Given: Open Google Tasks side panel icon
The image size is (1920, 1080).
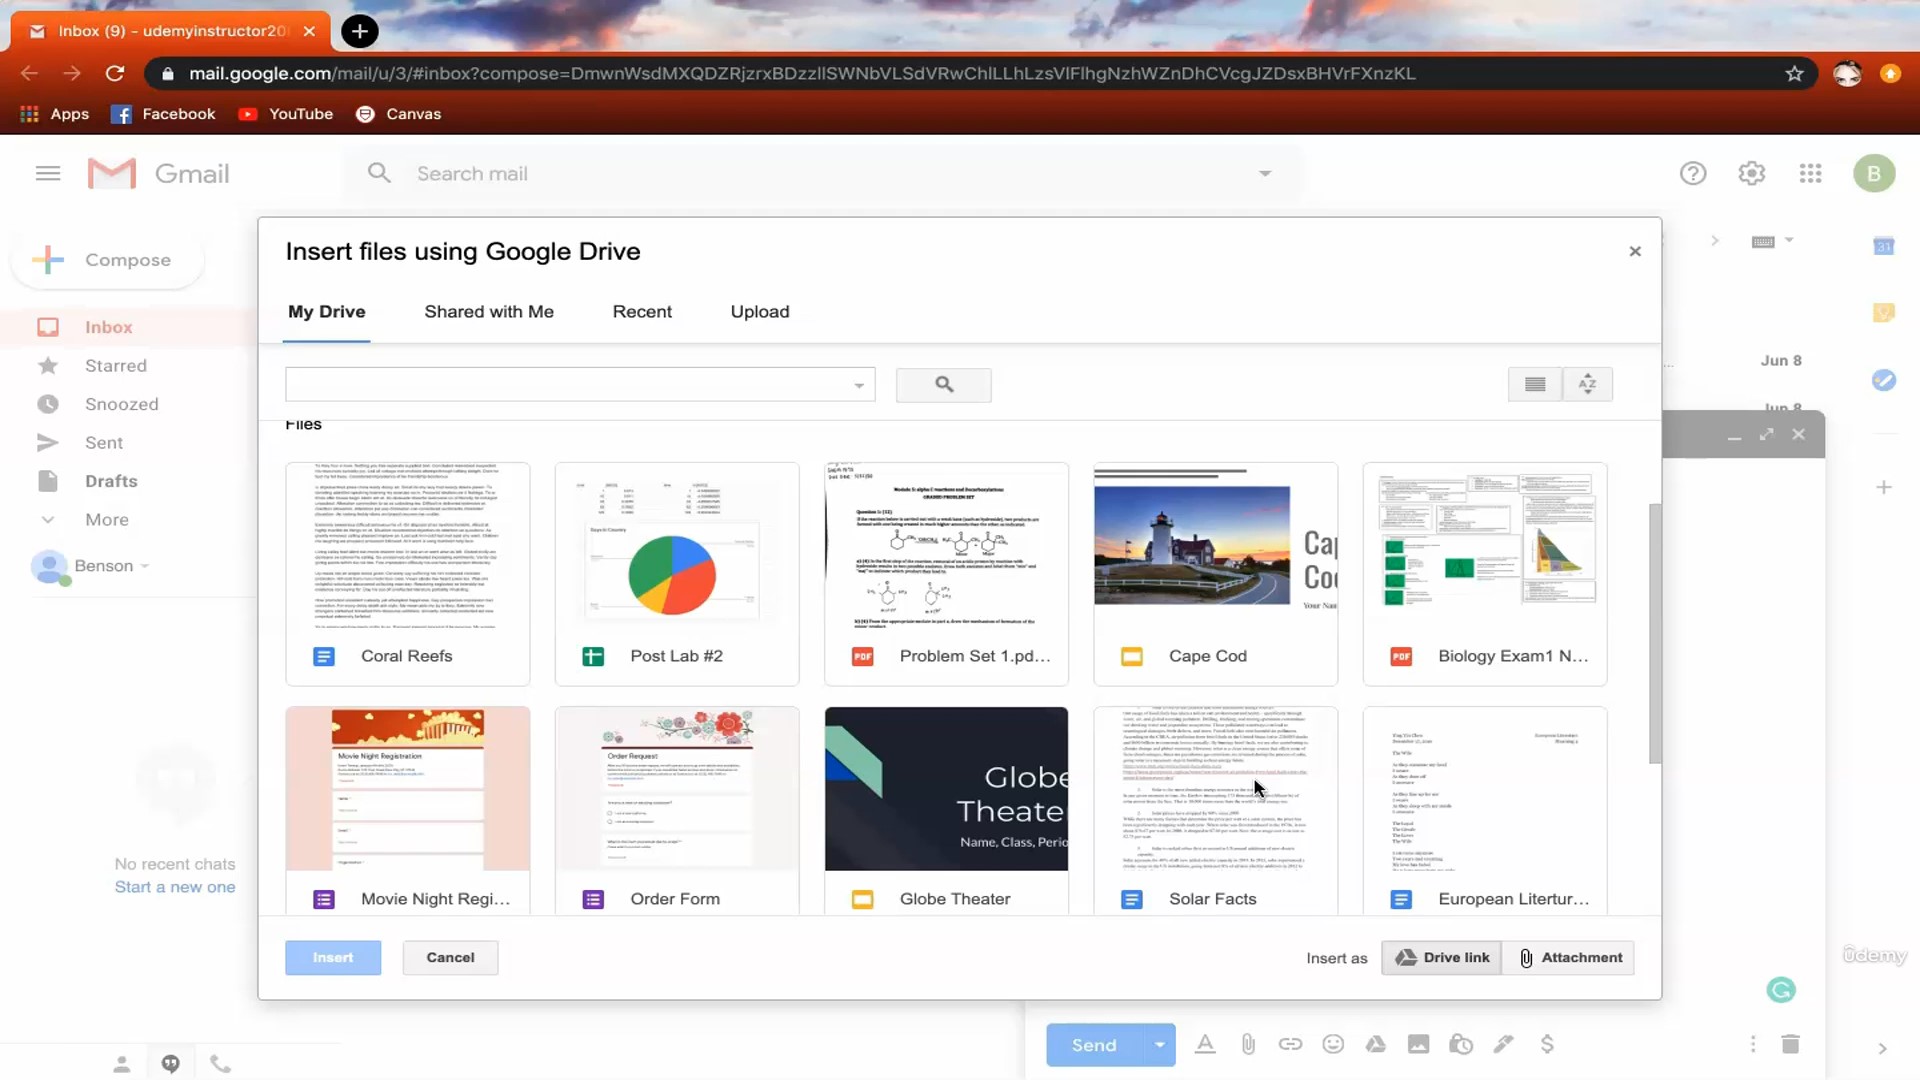Looking at the screenshot, I should pyautogui.click(x=1884, y=380).
